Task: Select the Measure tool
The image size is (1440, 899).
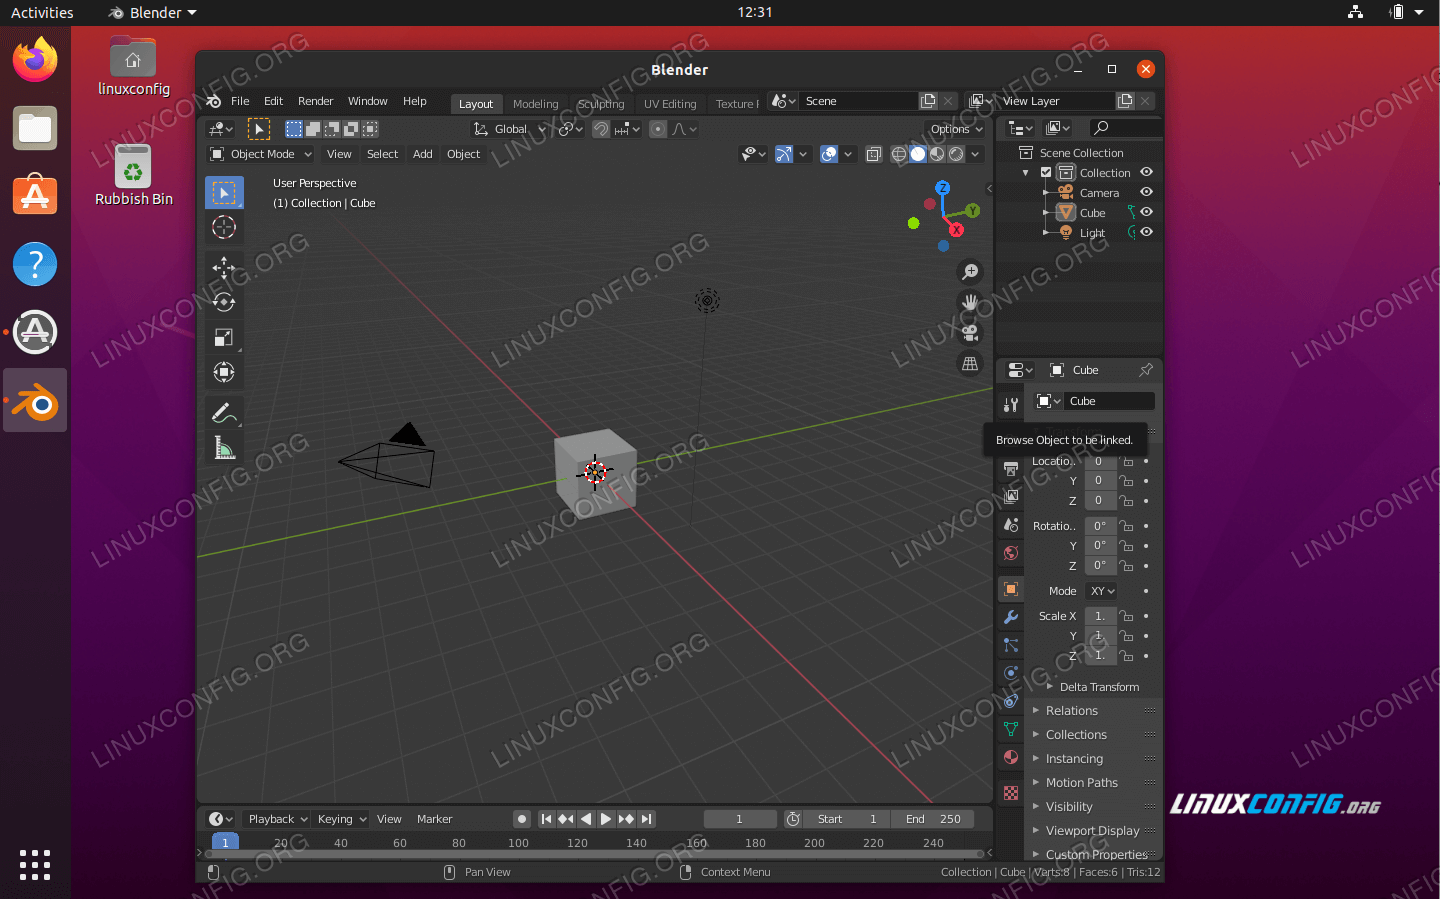Action: [x=224, y=447]
